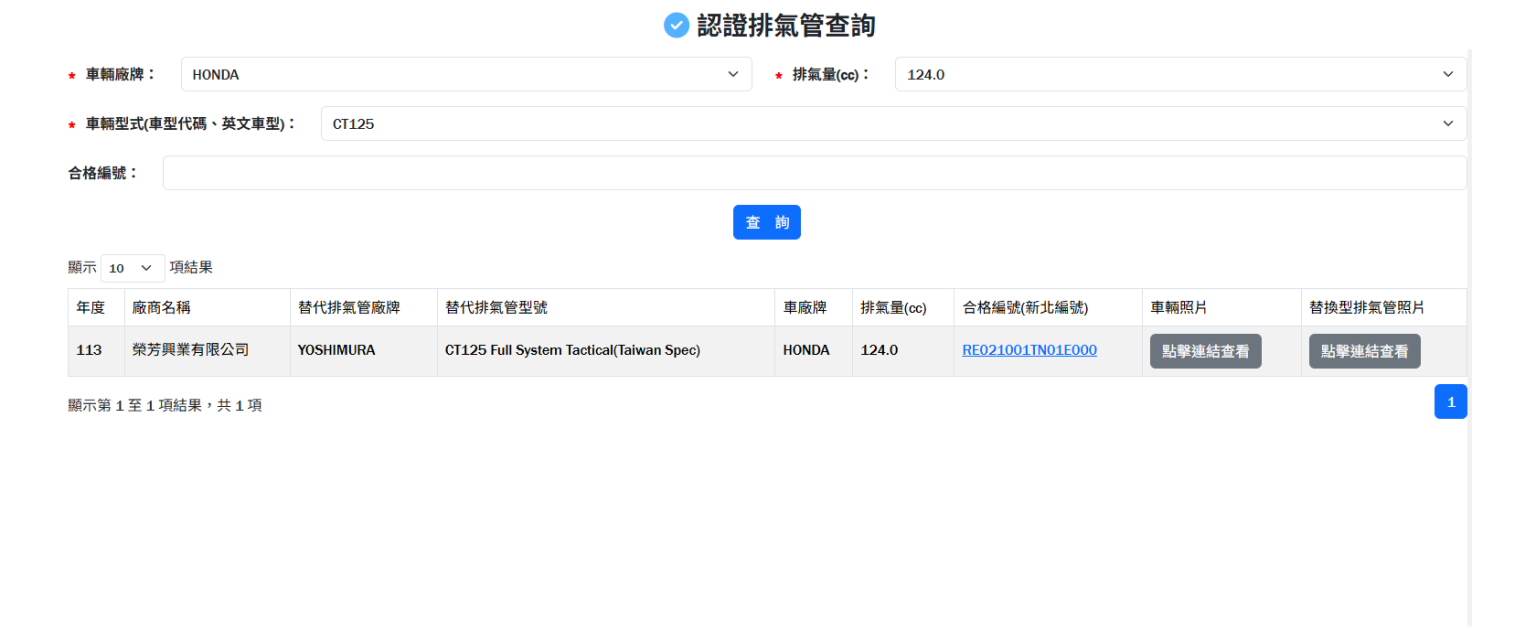Sort by the 年度 column header
The width and height of the screenshot is (1536, 631).
tap(91, 308)
